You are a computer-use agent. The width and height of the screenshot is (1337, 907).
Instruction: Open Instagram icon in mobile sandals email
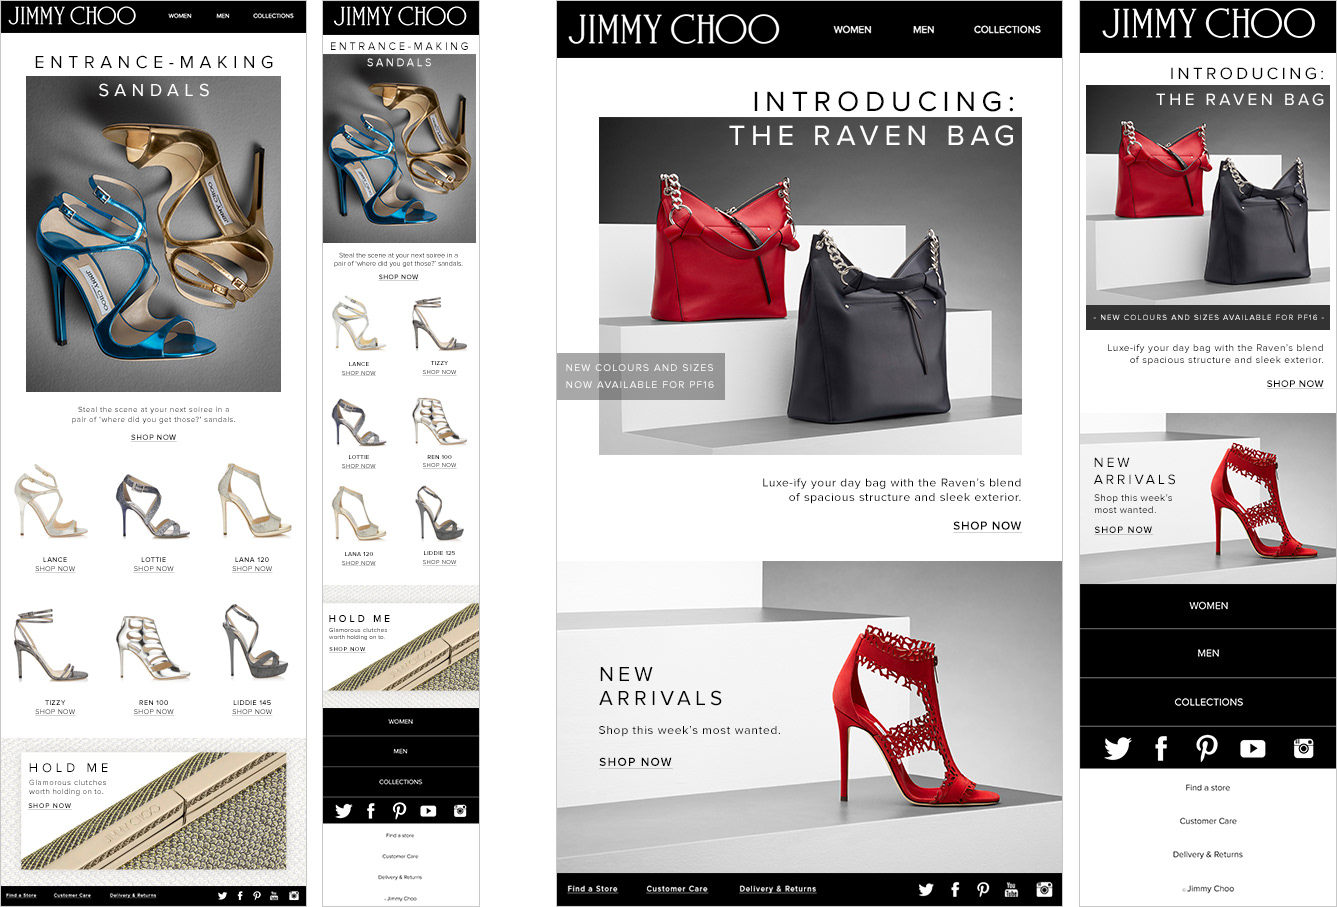click(460, 811)
